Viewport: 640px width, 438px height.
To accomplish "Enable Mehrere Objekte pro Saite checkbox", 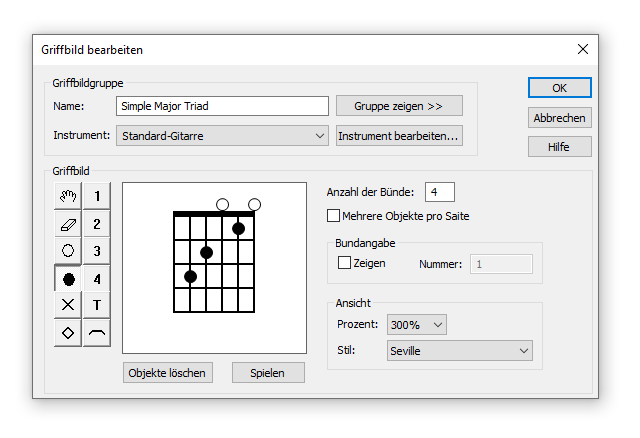I will [333, 216].
